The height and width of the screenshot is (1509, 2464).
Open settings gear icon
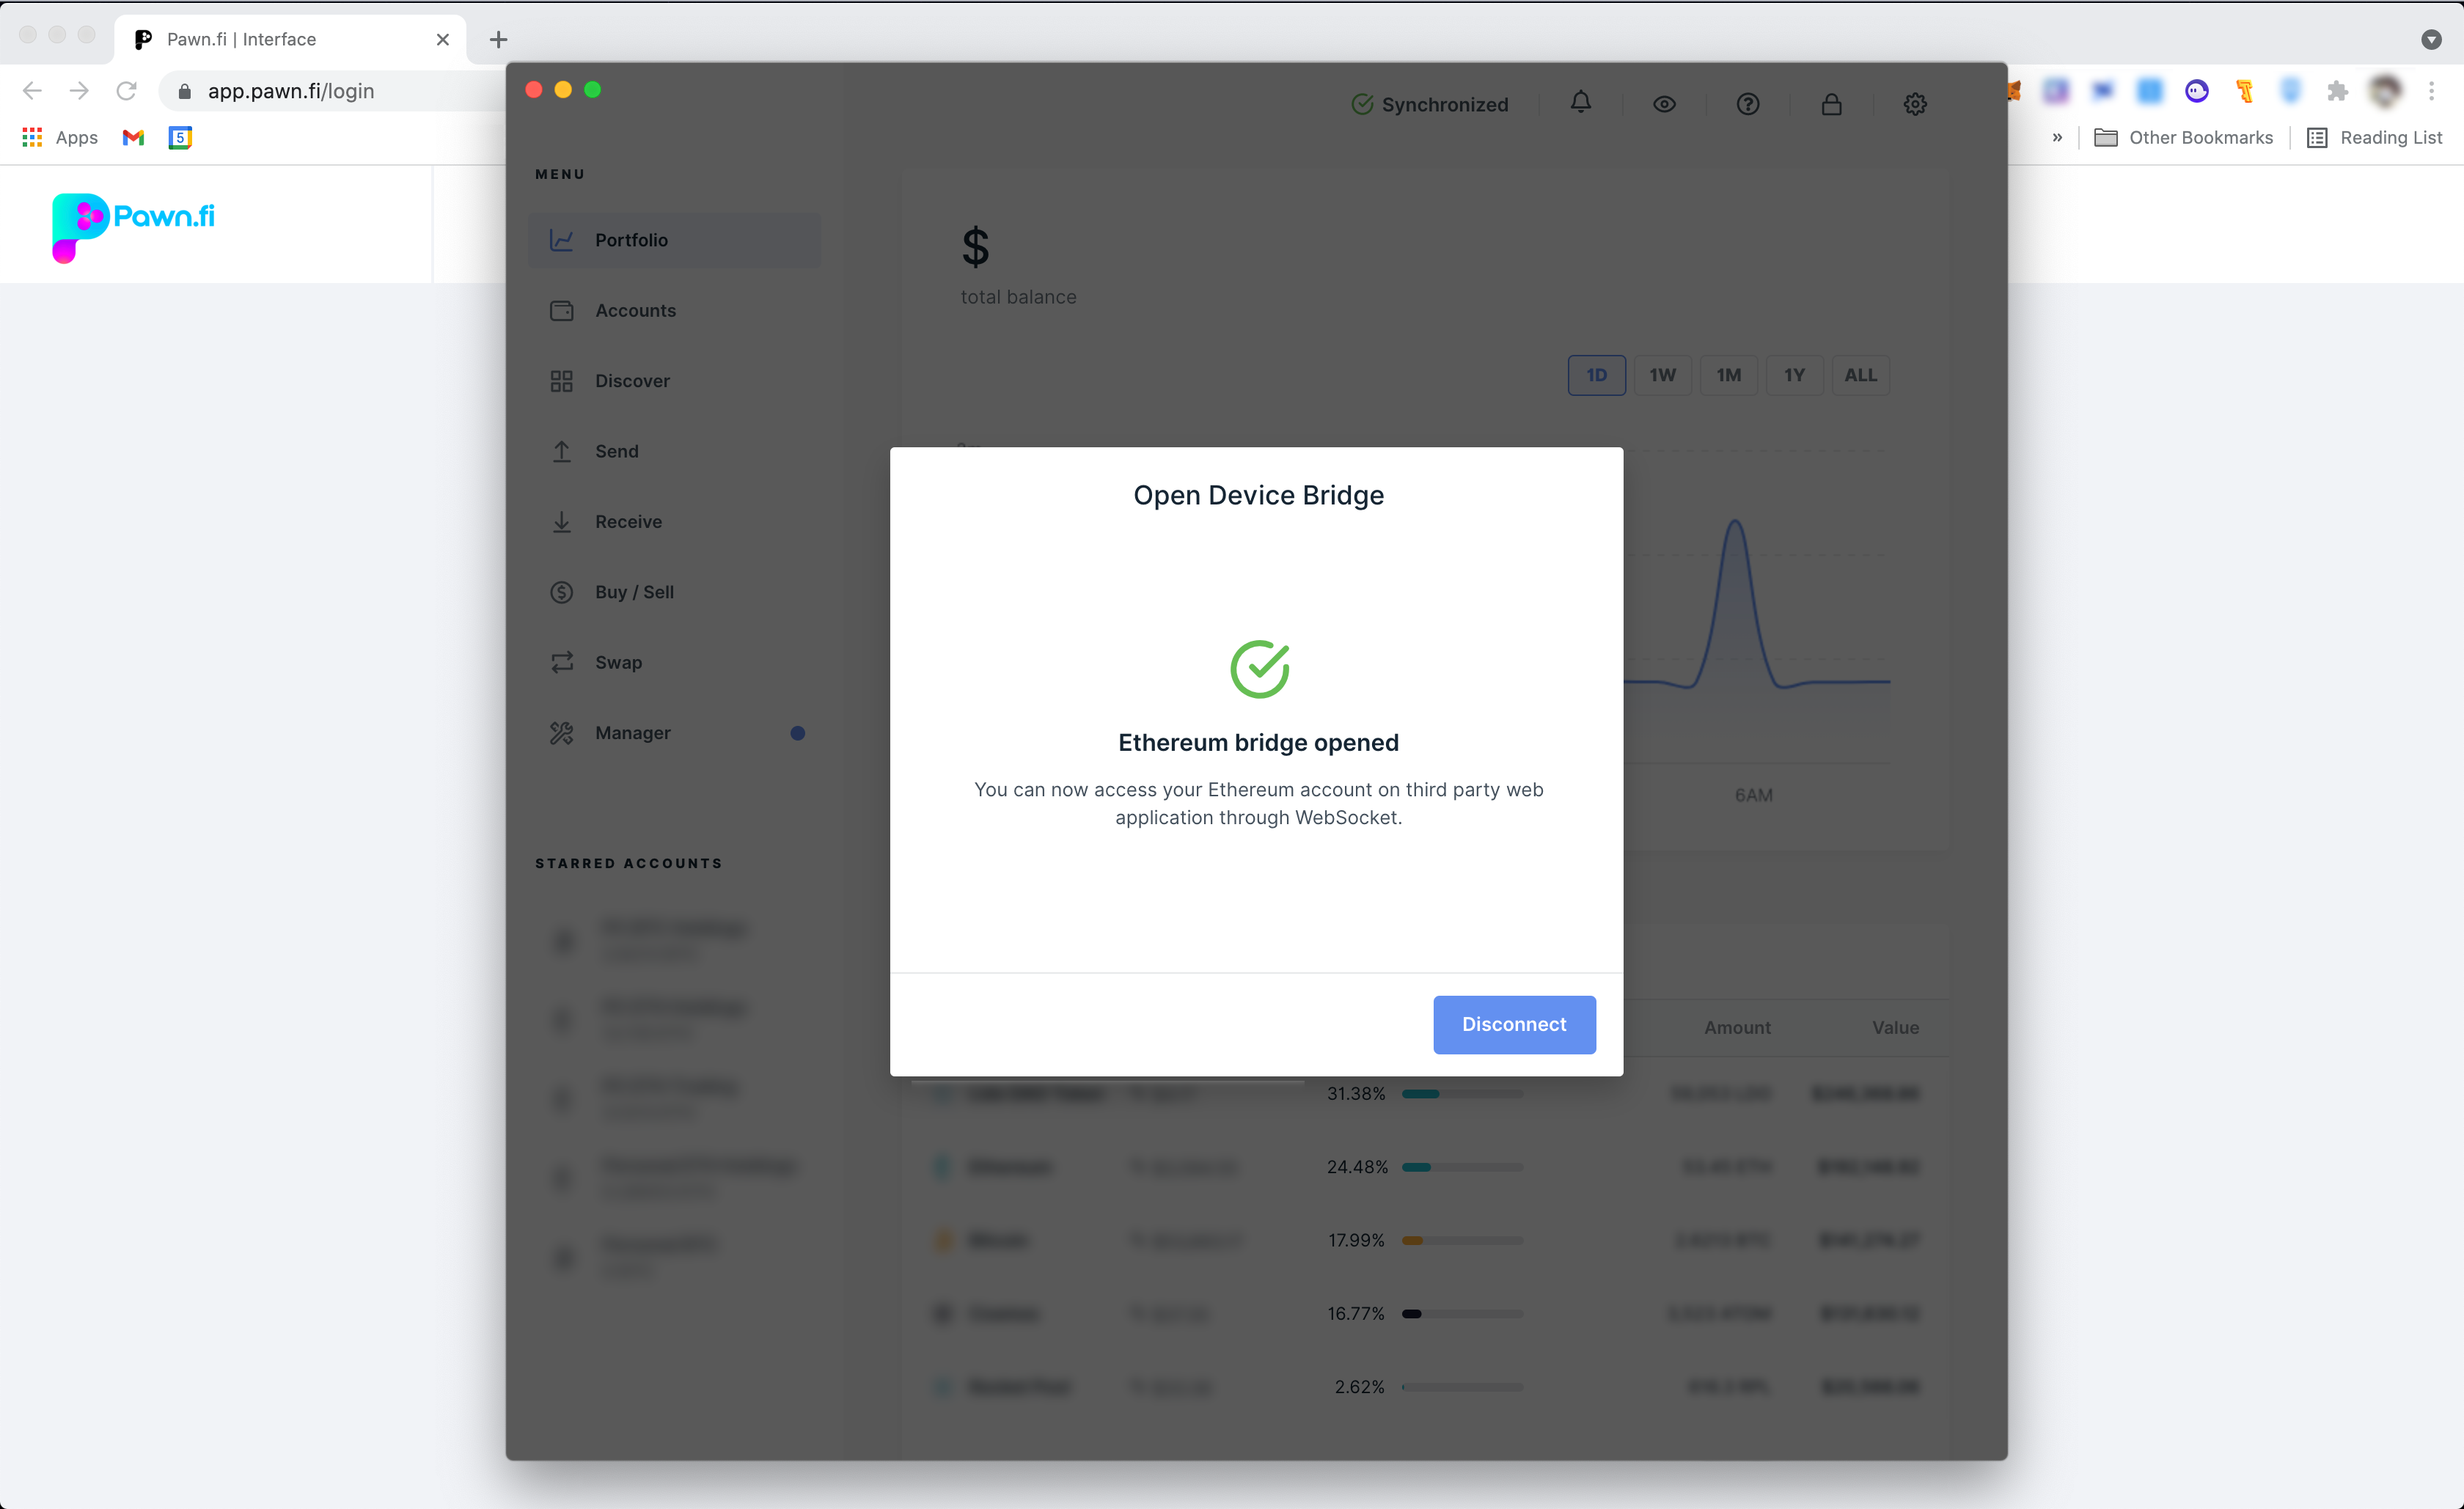[x=1914, y=104]
